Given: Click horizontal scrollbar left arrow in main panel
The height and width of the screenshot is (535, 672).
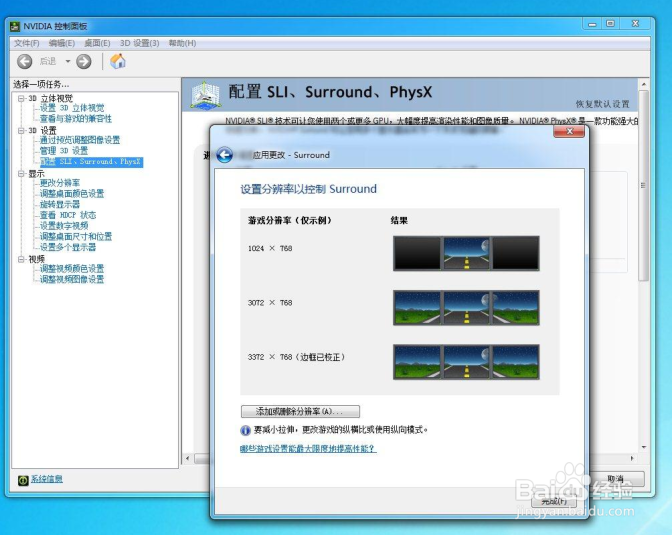Looking at the screenshot, I should coord(187,459).
